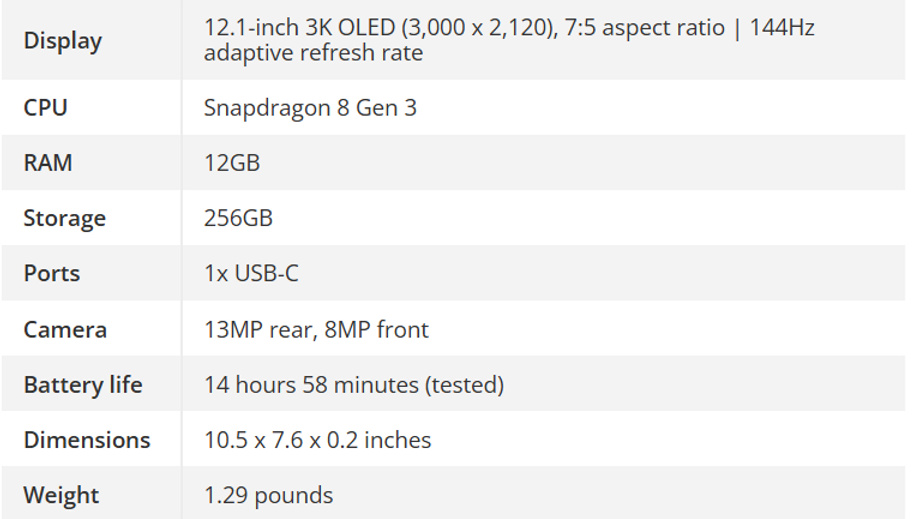Image resolution: width=919 pixels, height=519 pixels.
Task: Select the 256GB storage value
Action: (x=239, y=218)
